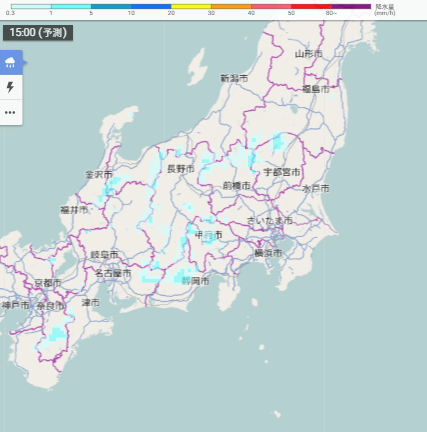Click the orange 30 mm/h legend swatch
This screenshot has width=427, height=432.
(231, 6)
